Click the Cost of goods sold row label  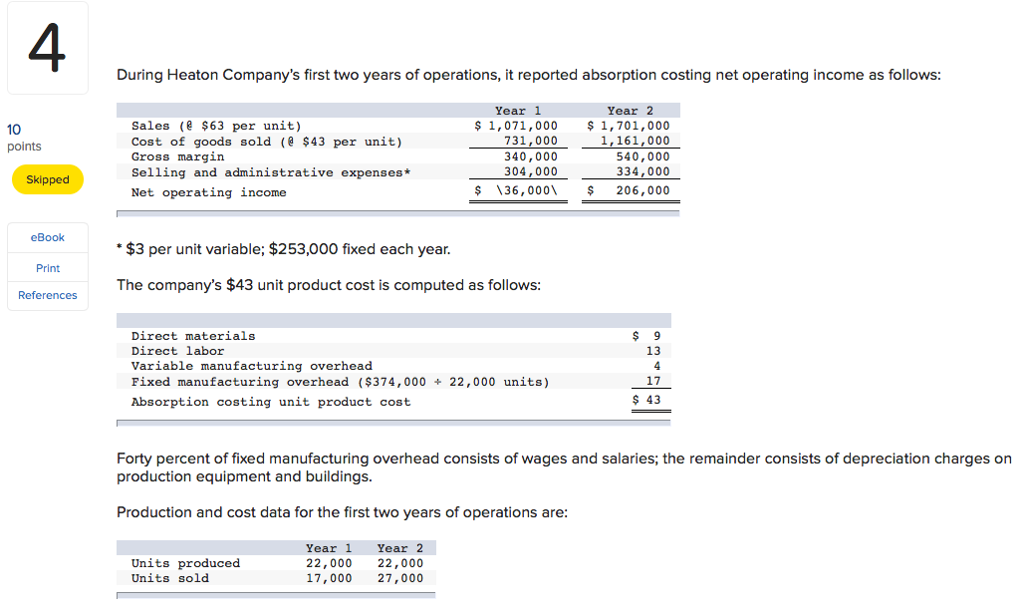click(266, 141)
